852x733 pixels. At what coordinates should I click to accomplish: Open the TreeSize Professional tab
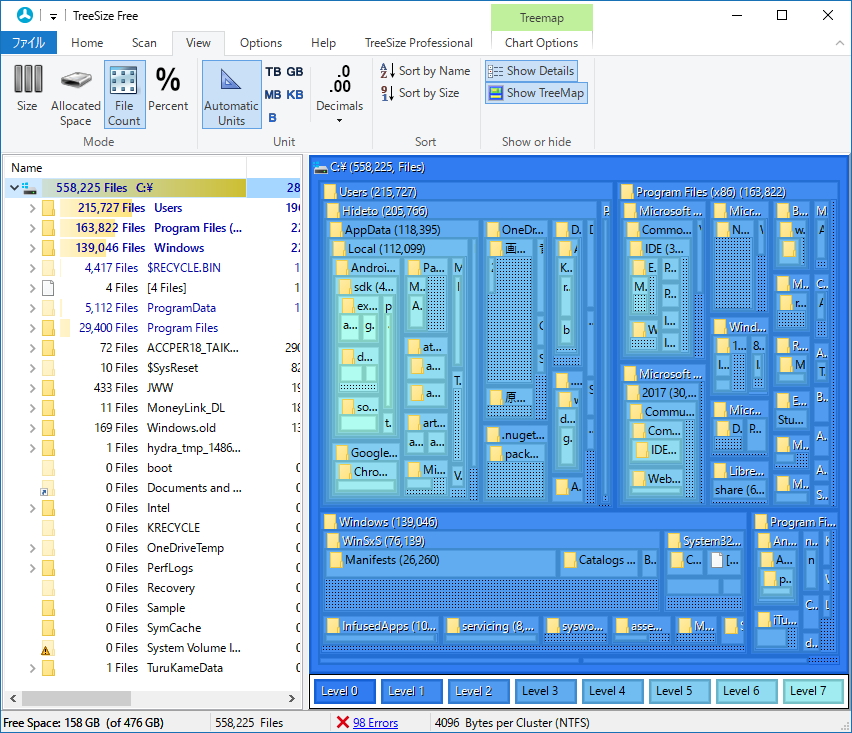pyautogui.click(x=418, y=43)
